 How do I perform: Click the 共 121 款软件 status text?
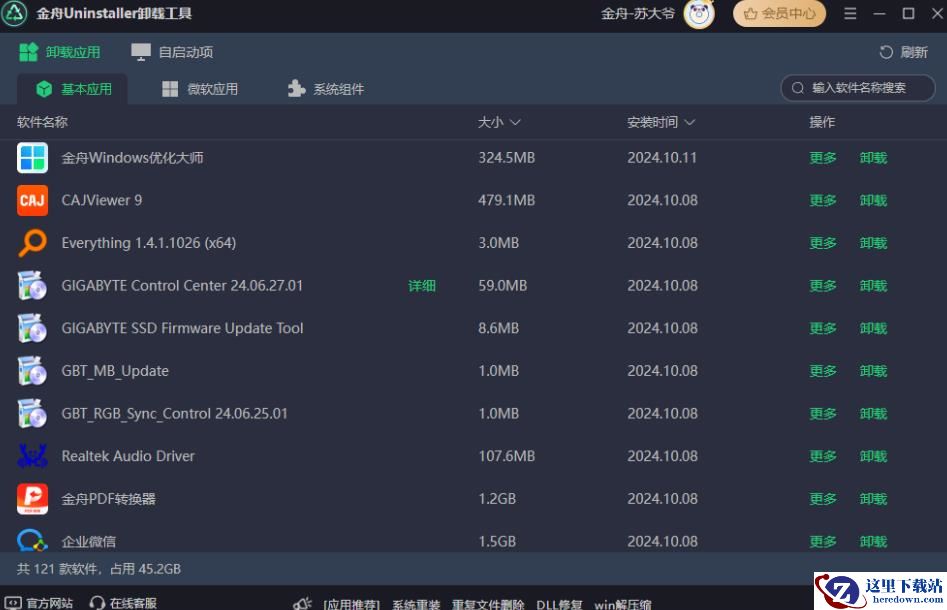(x=57, y=569)
